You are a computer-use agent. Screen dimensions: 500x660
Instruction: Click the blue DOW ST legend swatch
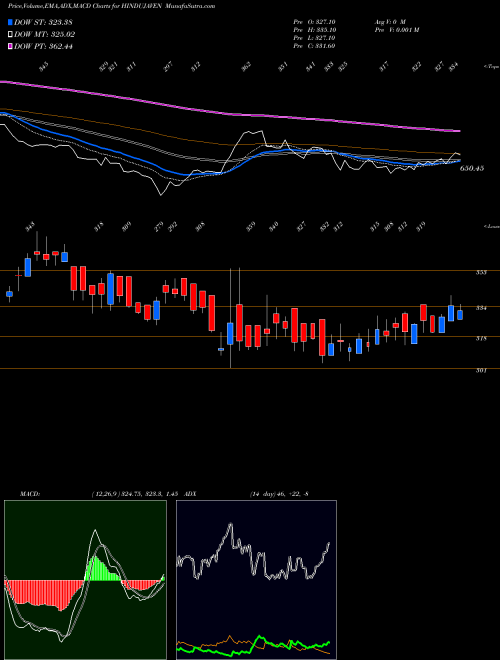pos(11,22)
